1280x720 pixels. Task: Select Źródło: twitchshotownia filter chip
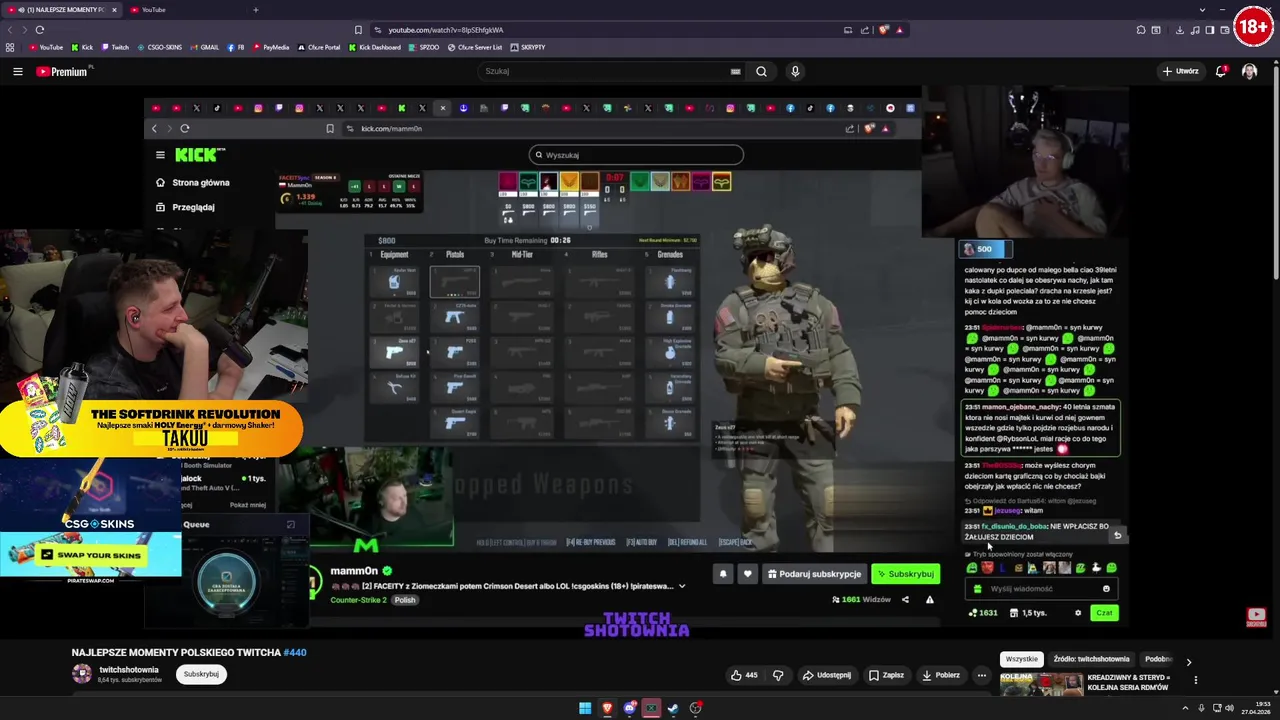tap(1091, 659)
